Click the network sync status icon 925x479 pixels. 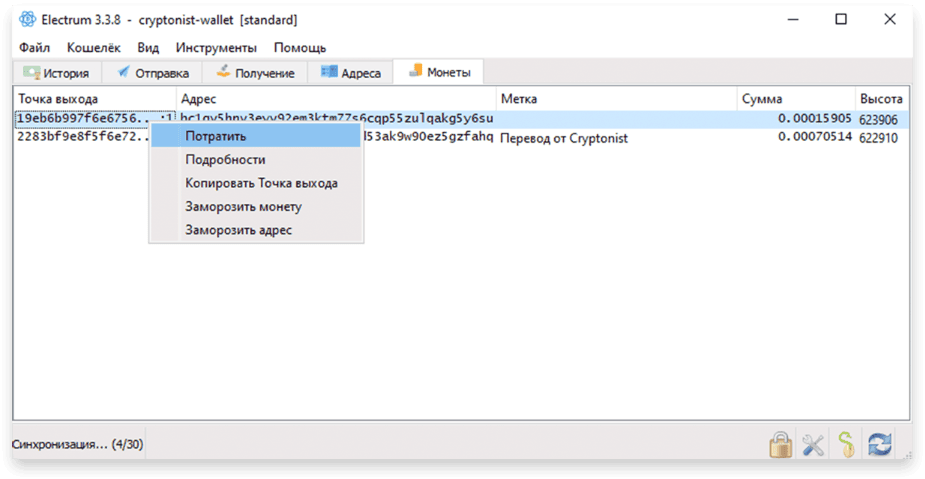tap(879, 444)
